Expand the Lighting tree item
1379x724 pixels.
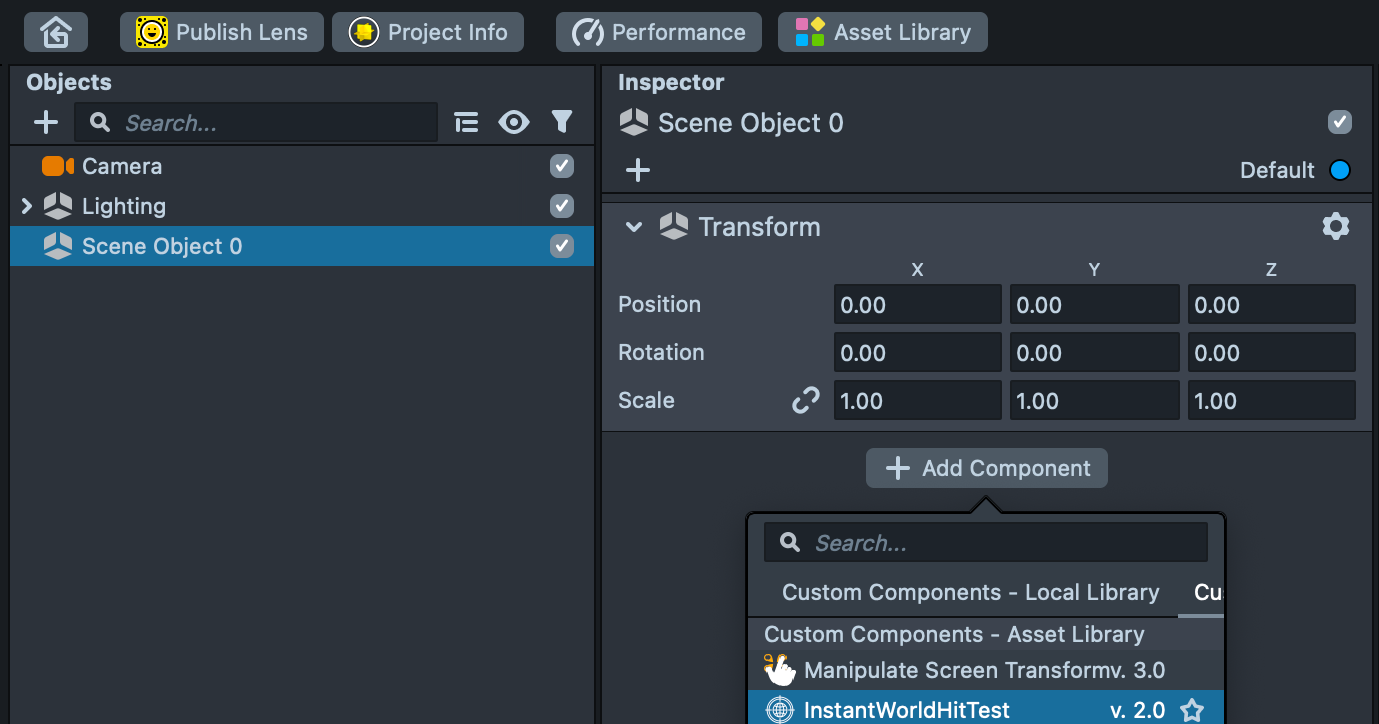coord(27,206)
